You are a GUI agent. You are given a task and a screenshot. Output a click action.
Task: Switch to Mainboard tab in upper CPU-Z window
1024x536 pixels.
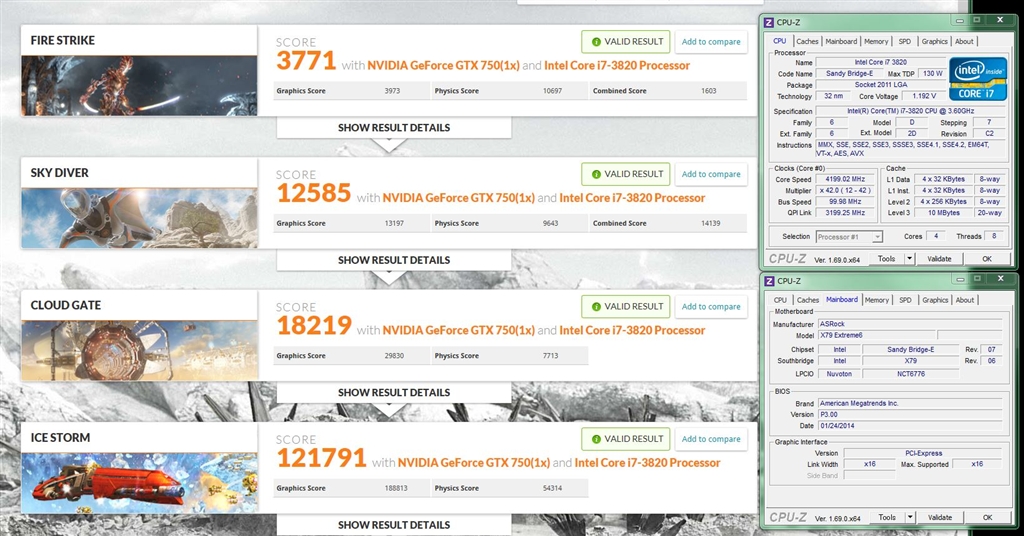(x=841, y=41)
